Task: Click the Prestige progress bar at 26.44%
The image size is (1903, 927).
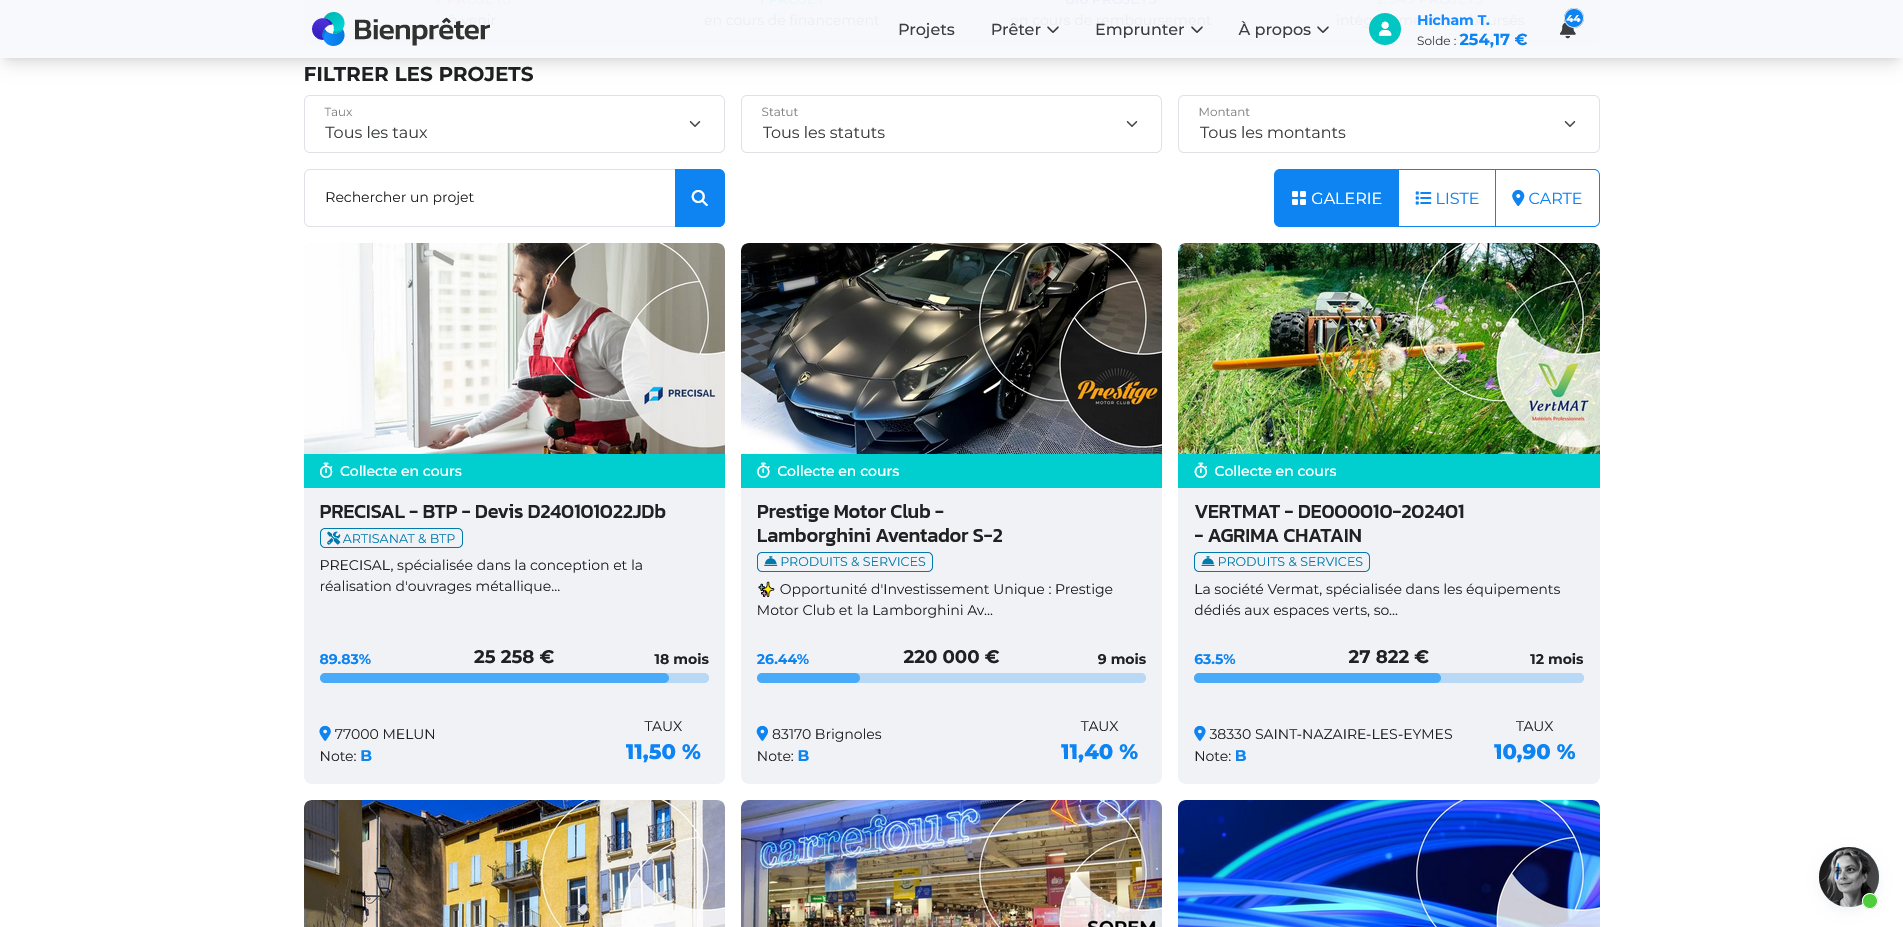Action: (x=951, y=678)
